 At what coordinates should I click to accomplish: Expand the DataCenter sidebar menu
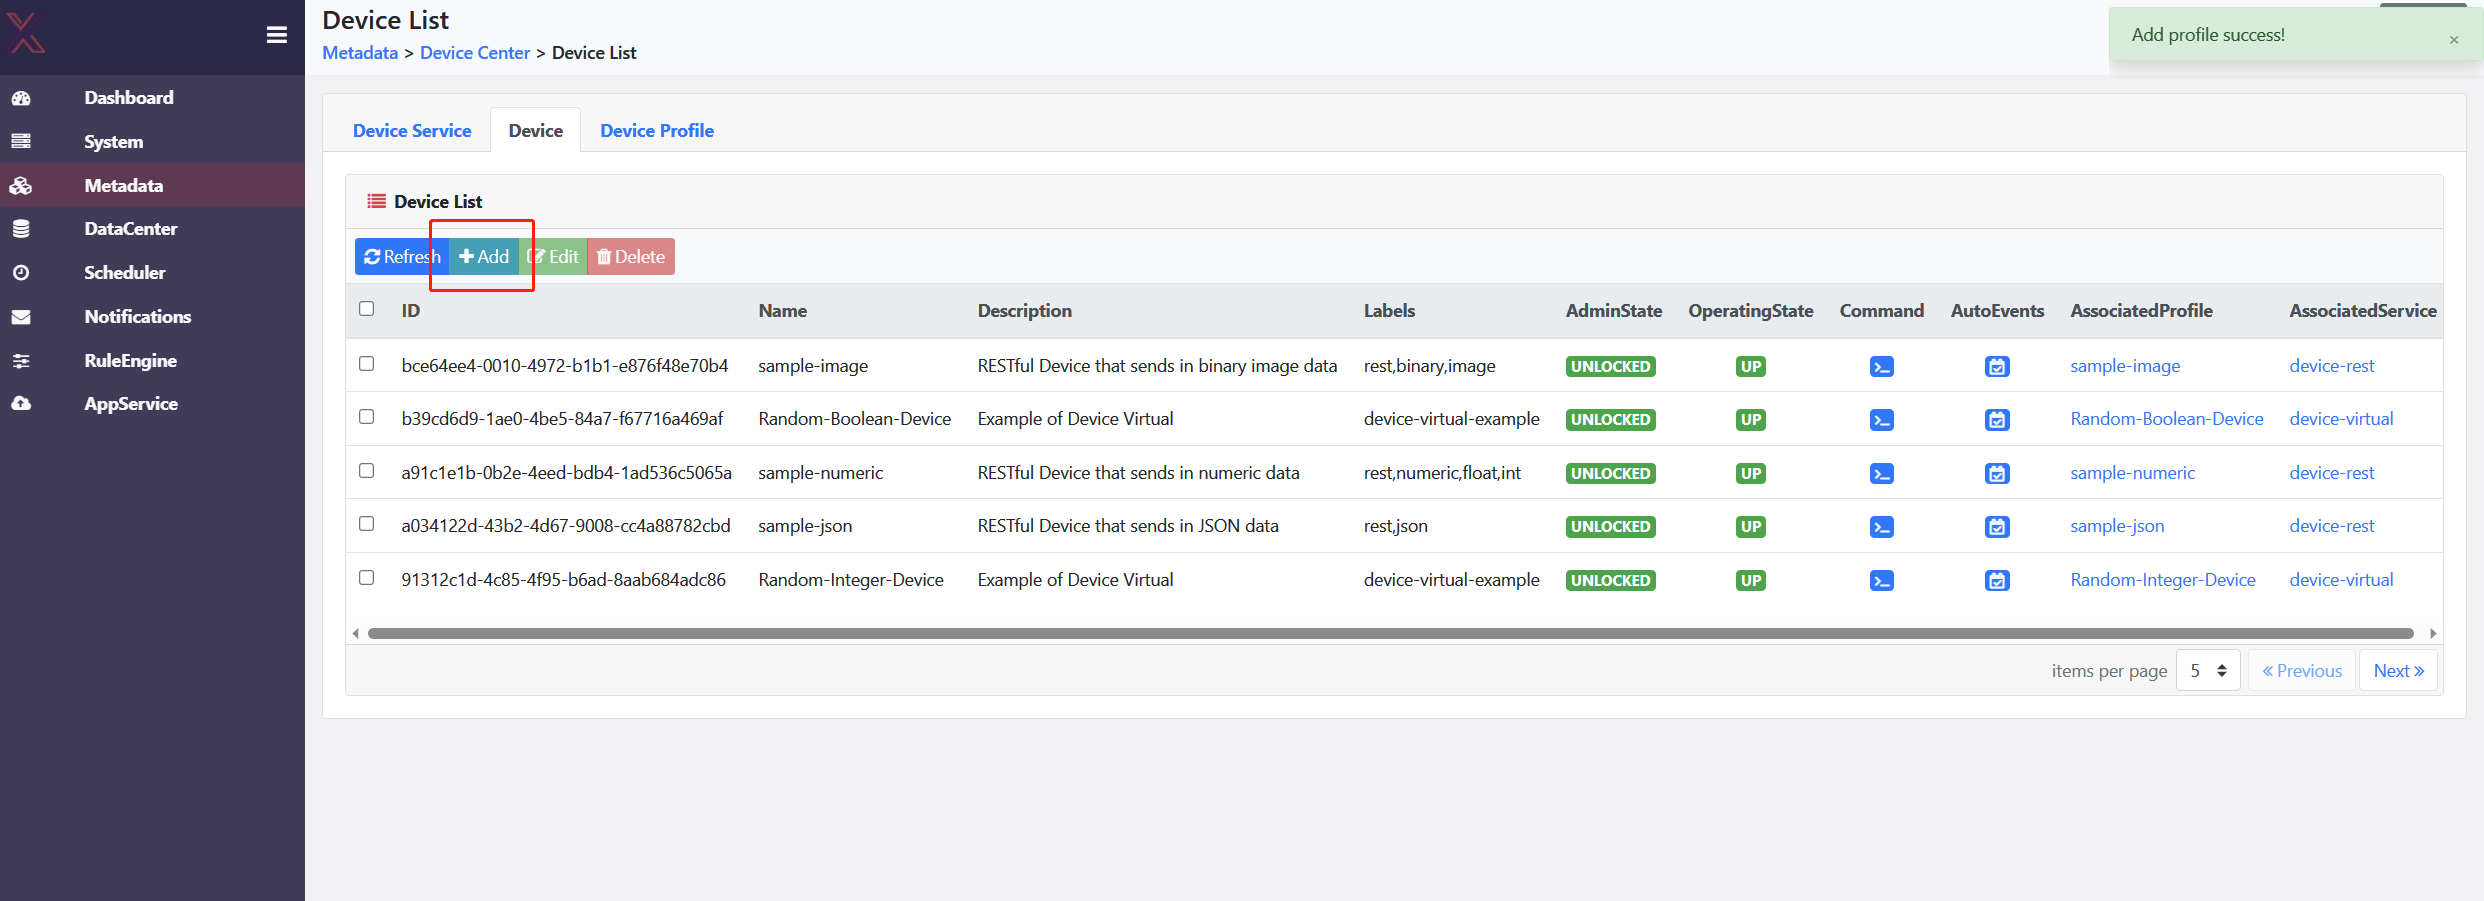pos(131,228)
